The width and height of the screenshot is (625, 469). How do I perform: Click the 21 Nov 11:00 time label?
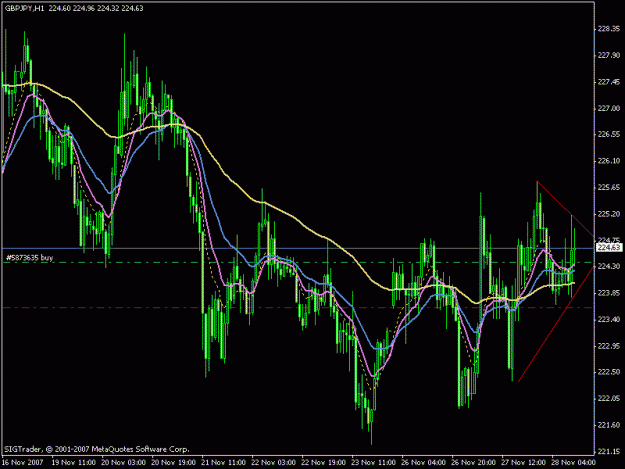pos(223,463)
